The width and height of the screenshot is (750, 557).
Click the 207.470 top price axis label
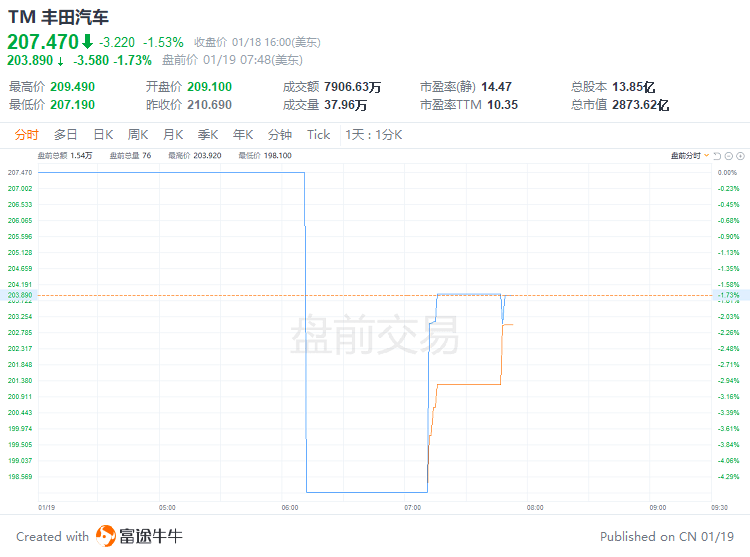20,172
